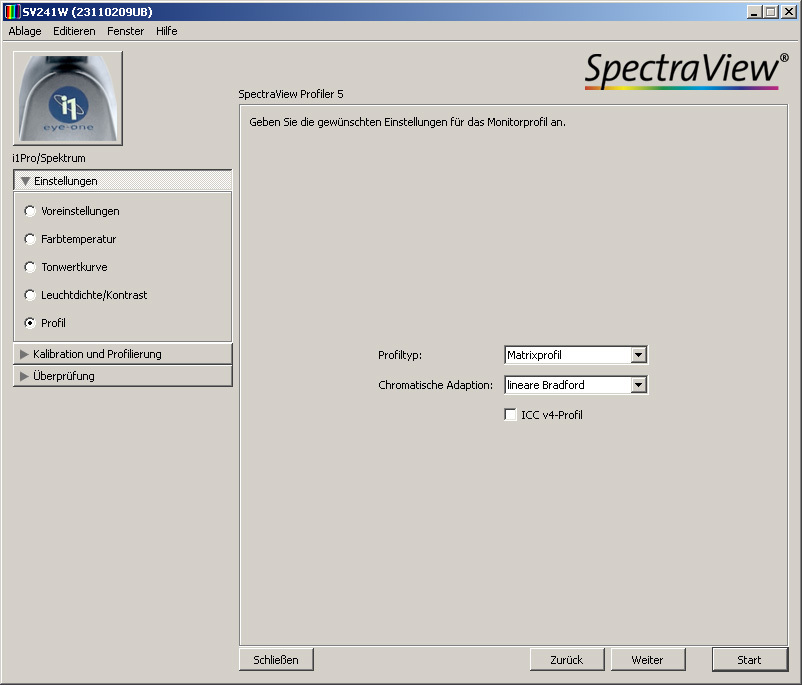802x685 pixels.
Task: Open the Profiltyp dropdown
Action: click(576, 355)
